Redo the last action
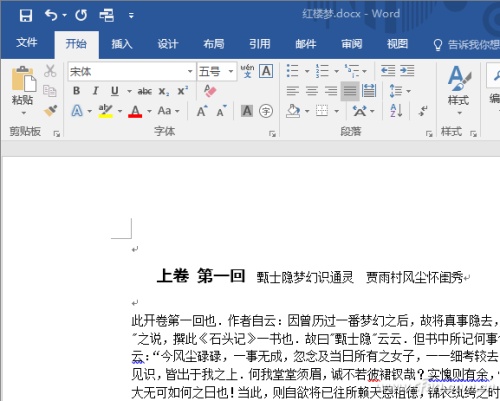Viewport: 500px width, 401px height. click(x=81, y=15)
